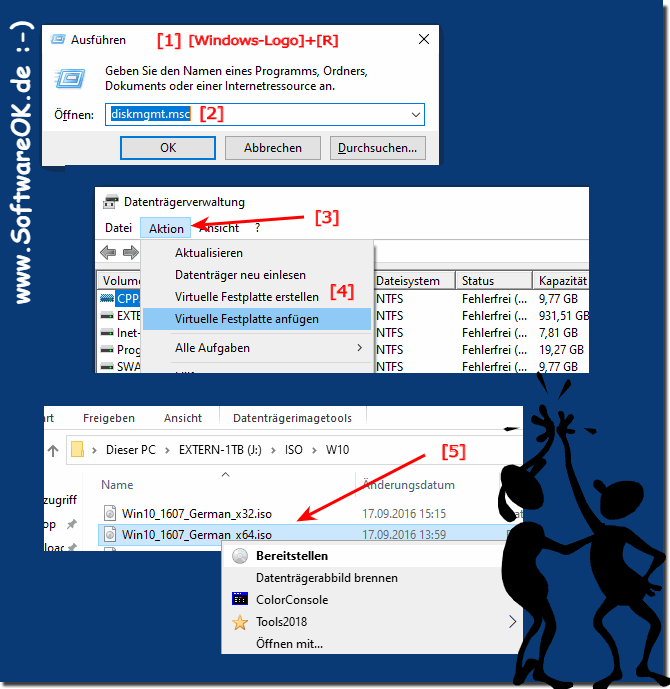670x689 pixels.
Task: Click the OK button
Action: (168, 148)
